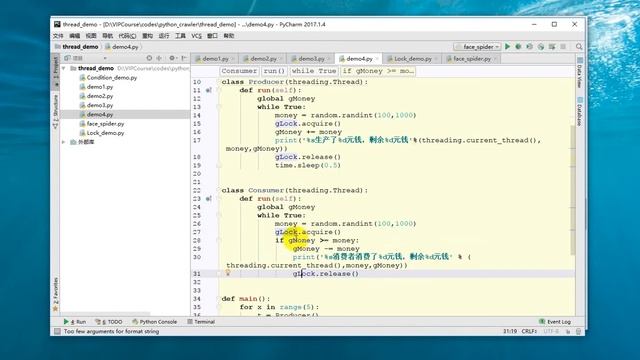Click the scroll-from-source target icon in the Project panel
Viewport: 640px width, 360px height.
coord(149,58)
